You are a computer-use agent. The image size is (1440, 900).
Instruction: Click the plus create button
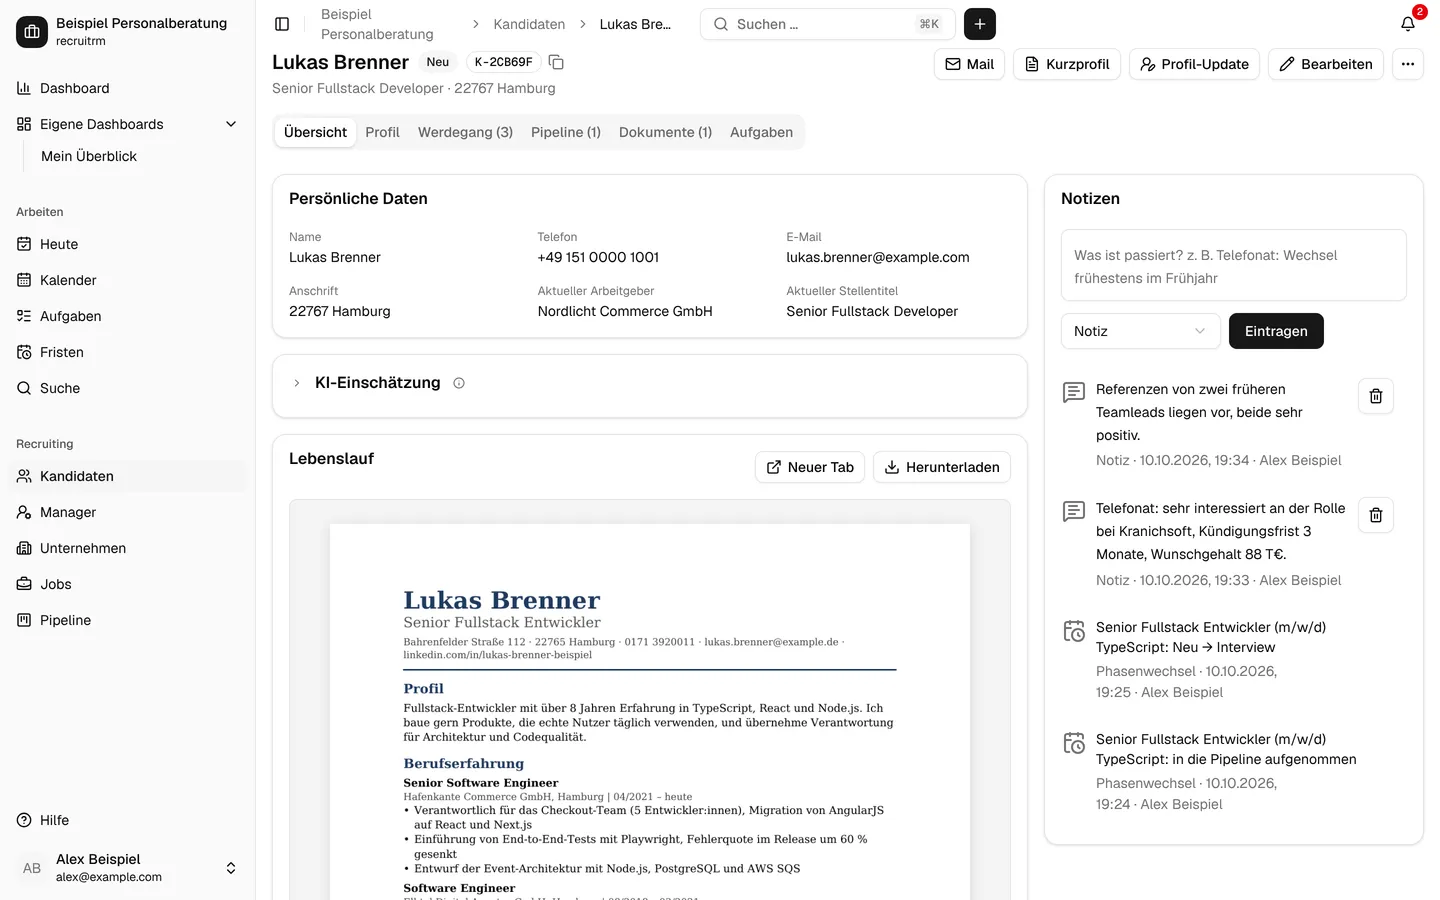click(x=980, y=24)
